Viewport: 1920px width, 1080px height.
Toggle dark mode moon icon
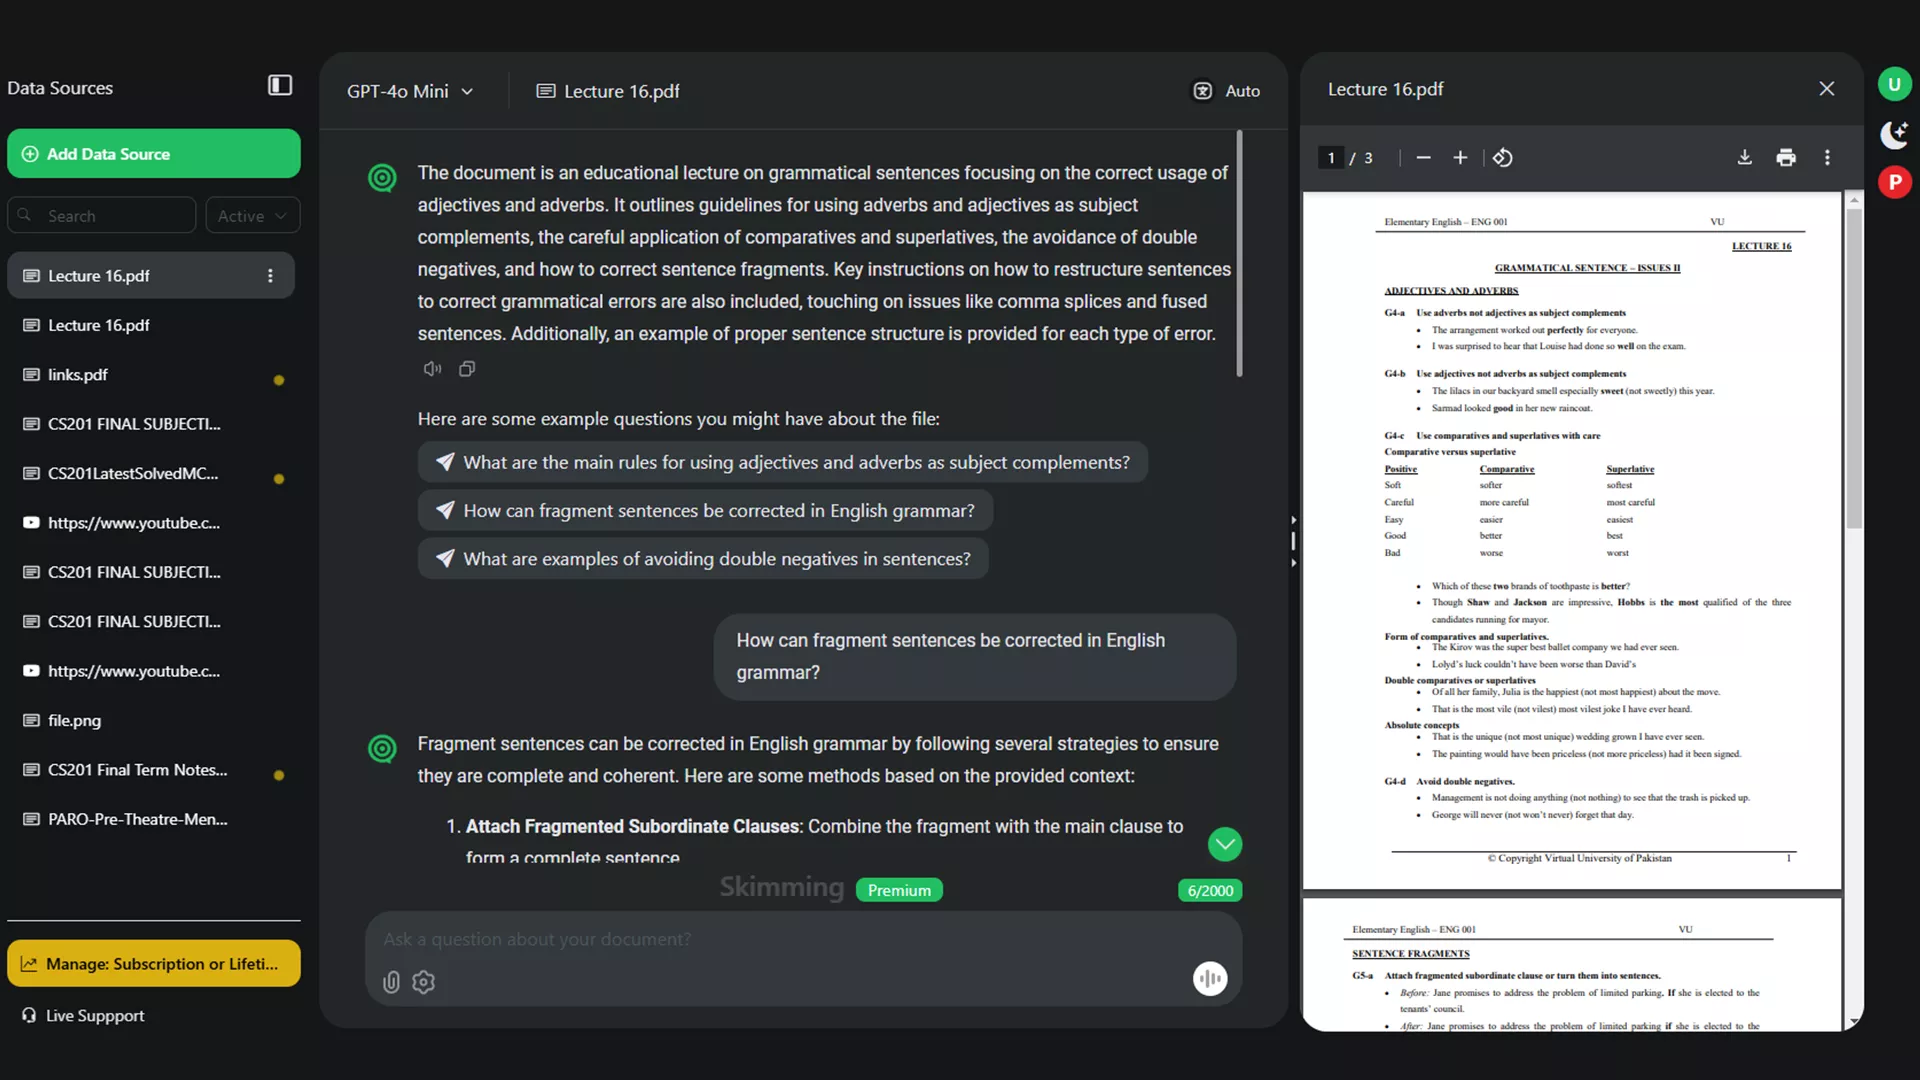pos(1894,133)
